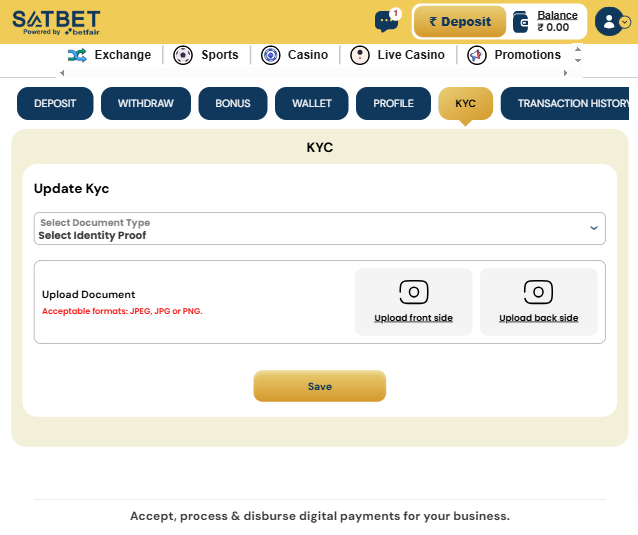Click the Upload front side link
This screenshot has width=638, height=535.
pos(413,318)
